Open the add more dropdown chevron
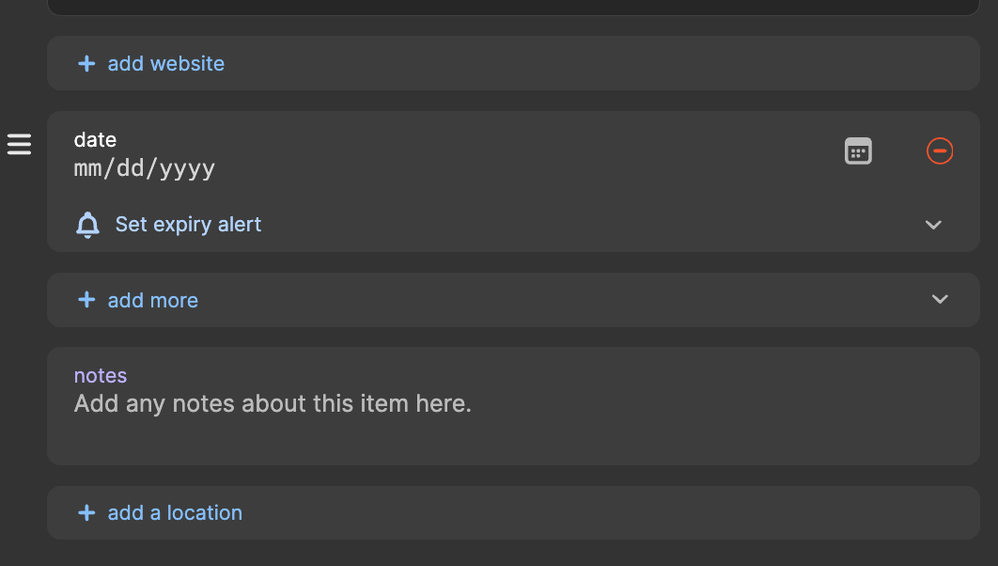Screen dimensions: 998x566 coord(939,299)
